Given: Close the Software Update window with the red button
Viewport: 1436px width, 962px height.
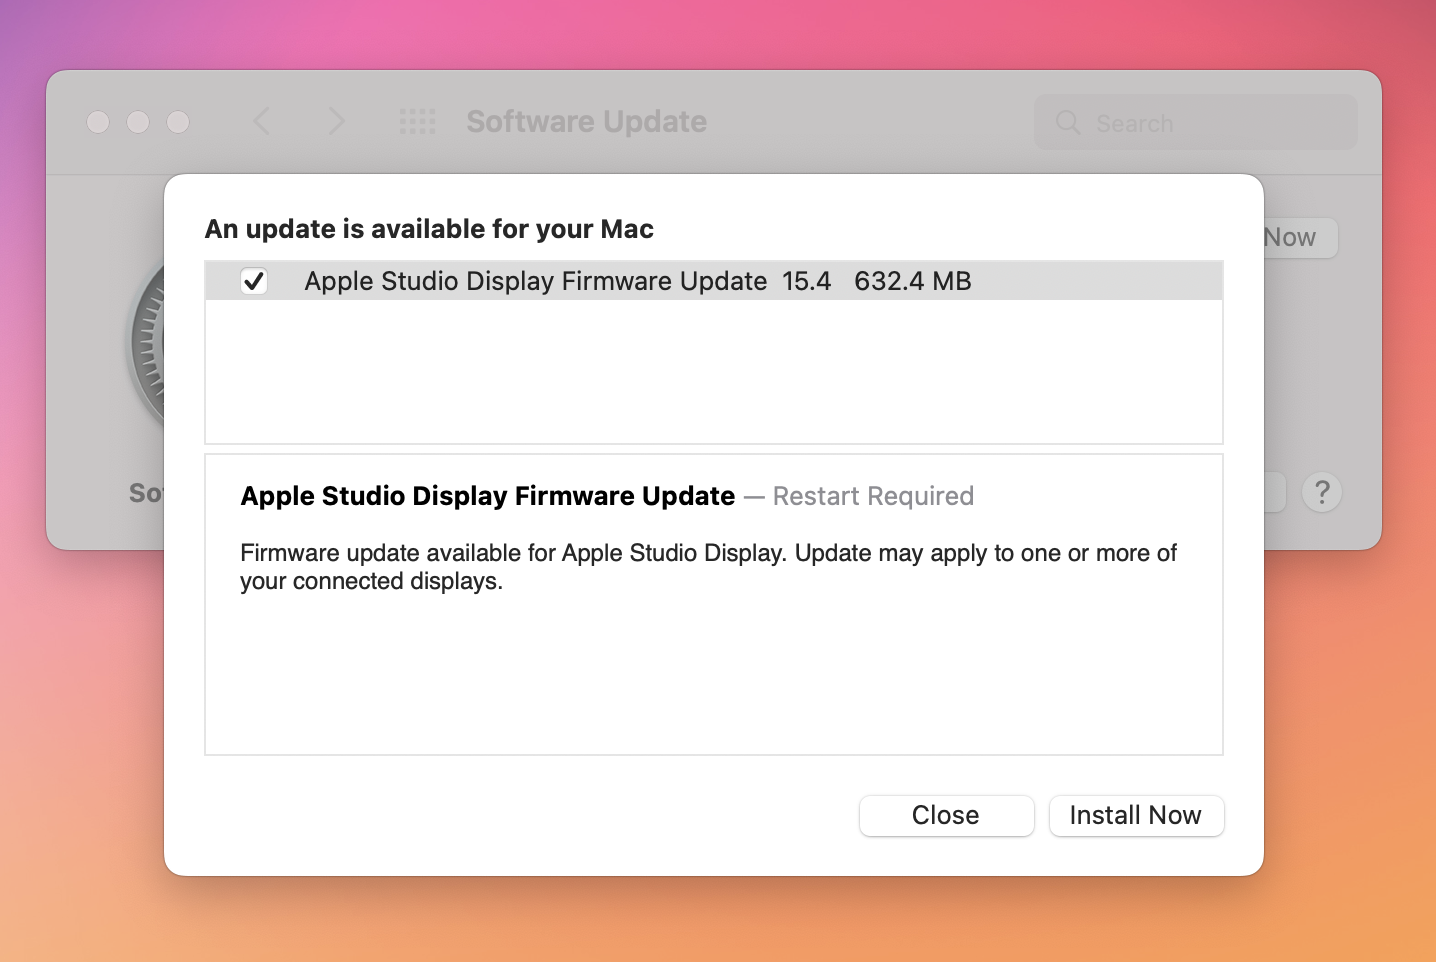Looking at the screenshot, I should (x=98, y=122).
